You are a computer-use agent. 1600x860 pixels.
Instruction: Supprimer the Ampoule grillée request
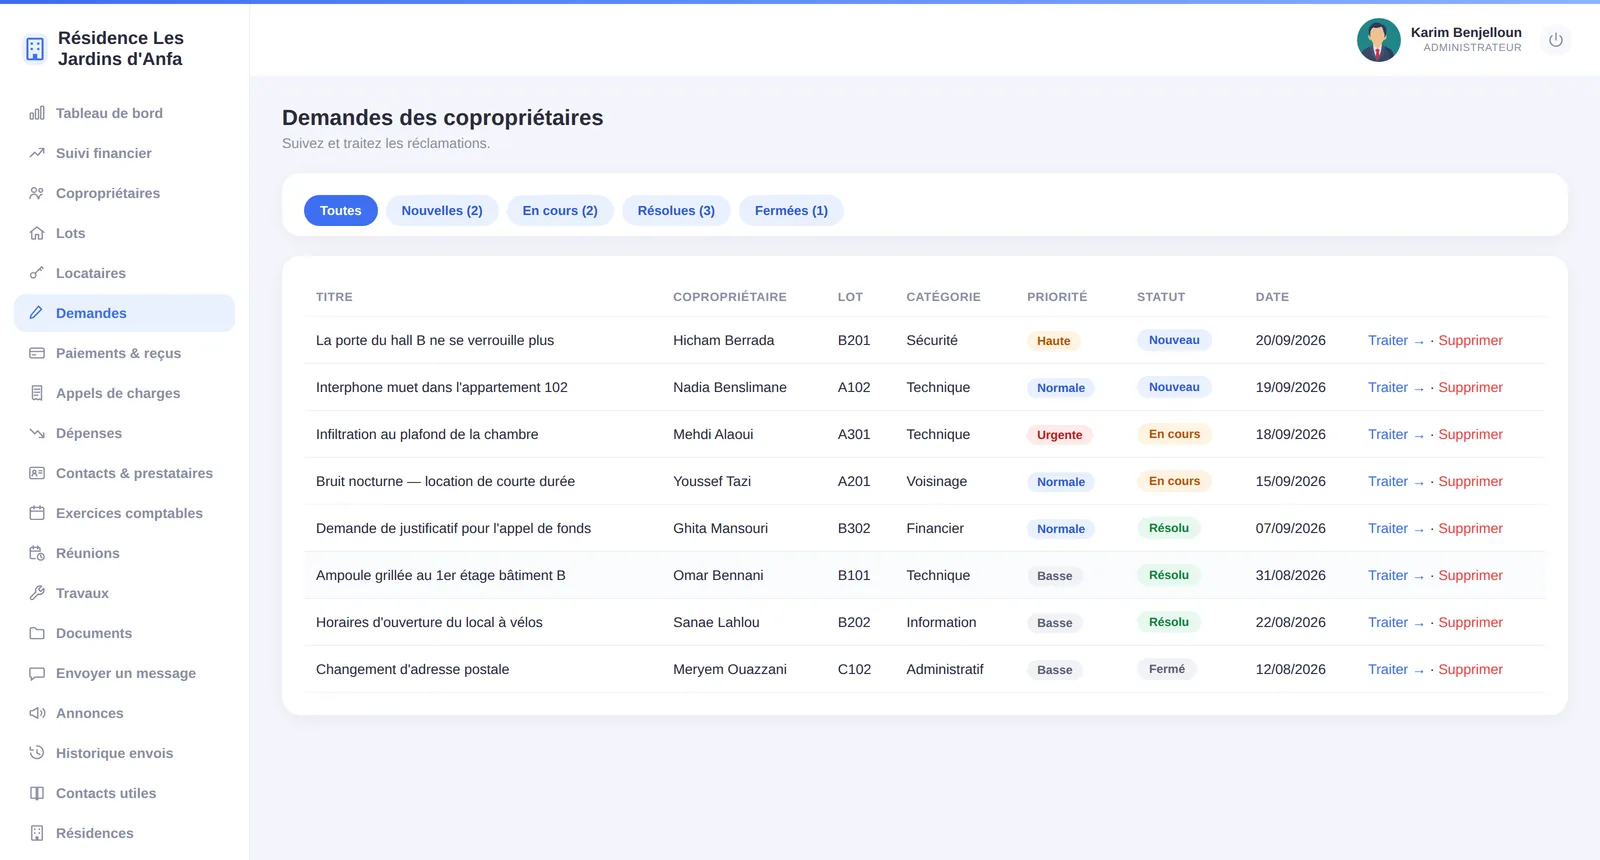[x=1470, y=575]
